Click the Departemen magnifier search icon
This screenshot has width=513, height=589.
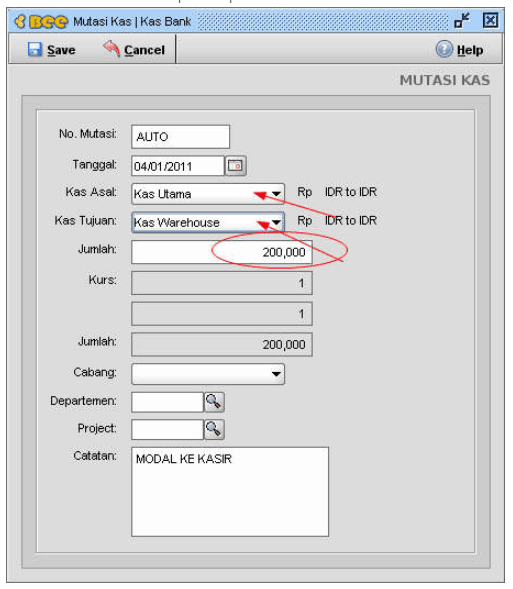(214, 402)
